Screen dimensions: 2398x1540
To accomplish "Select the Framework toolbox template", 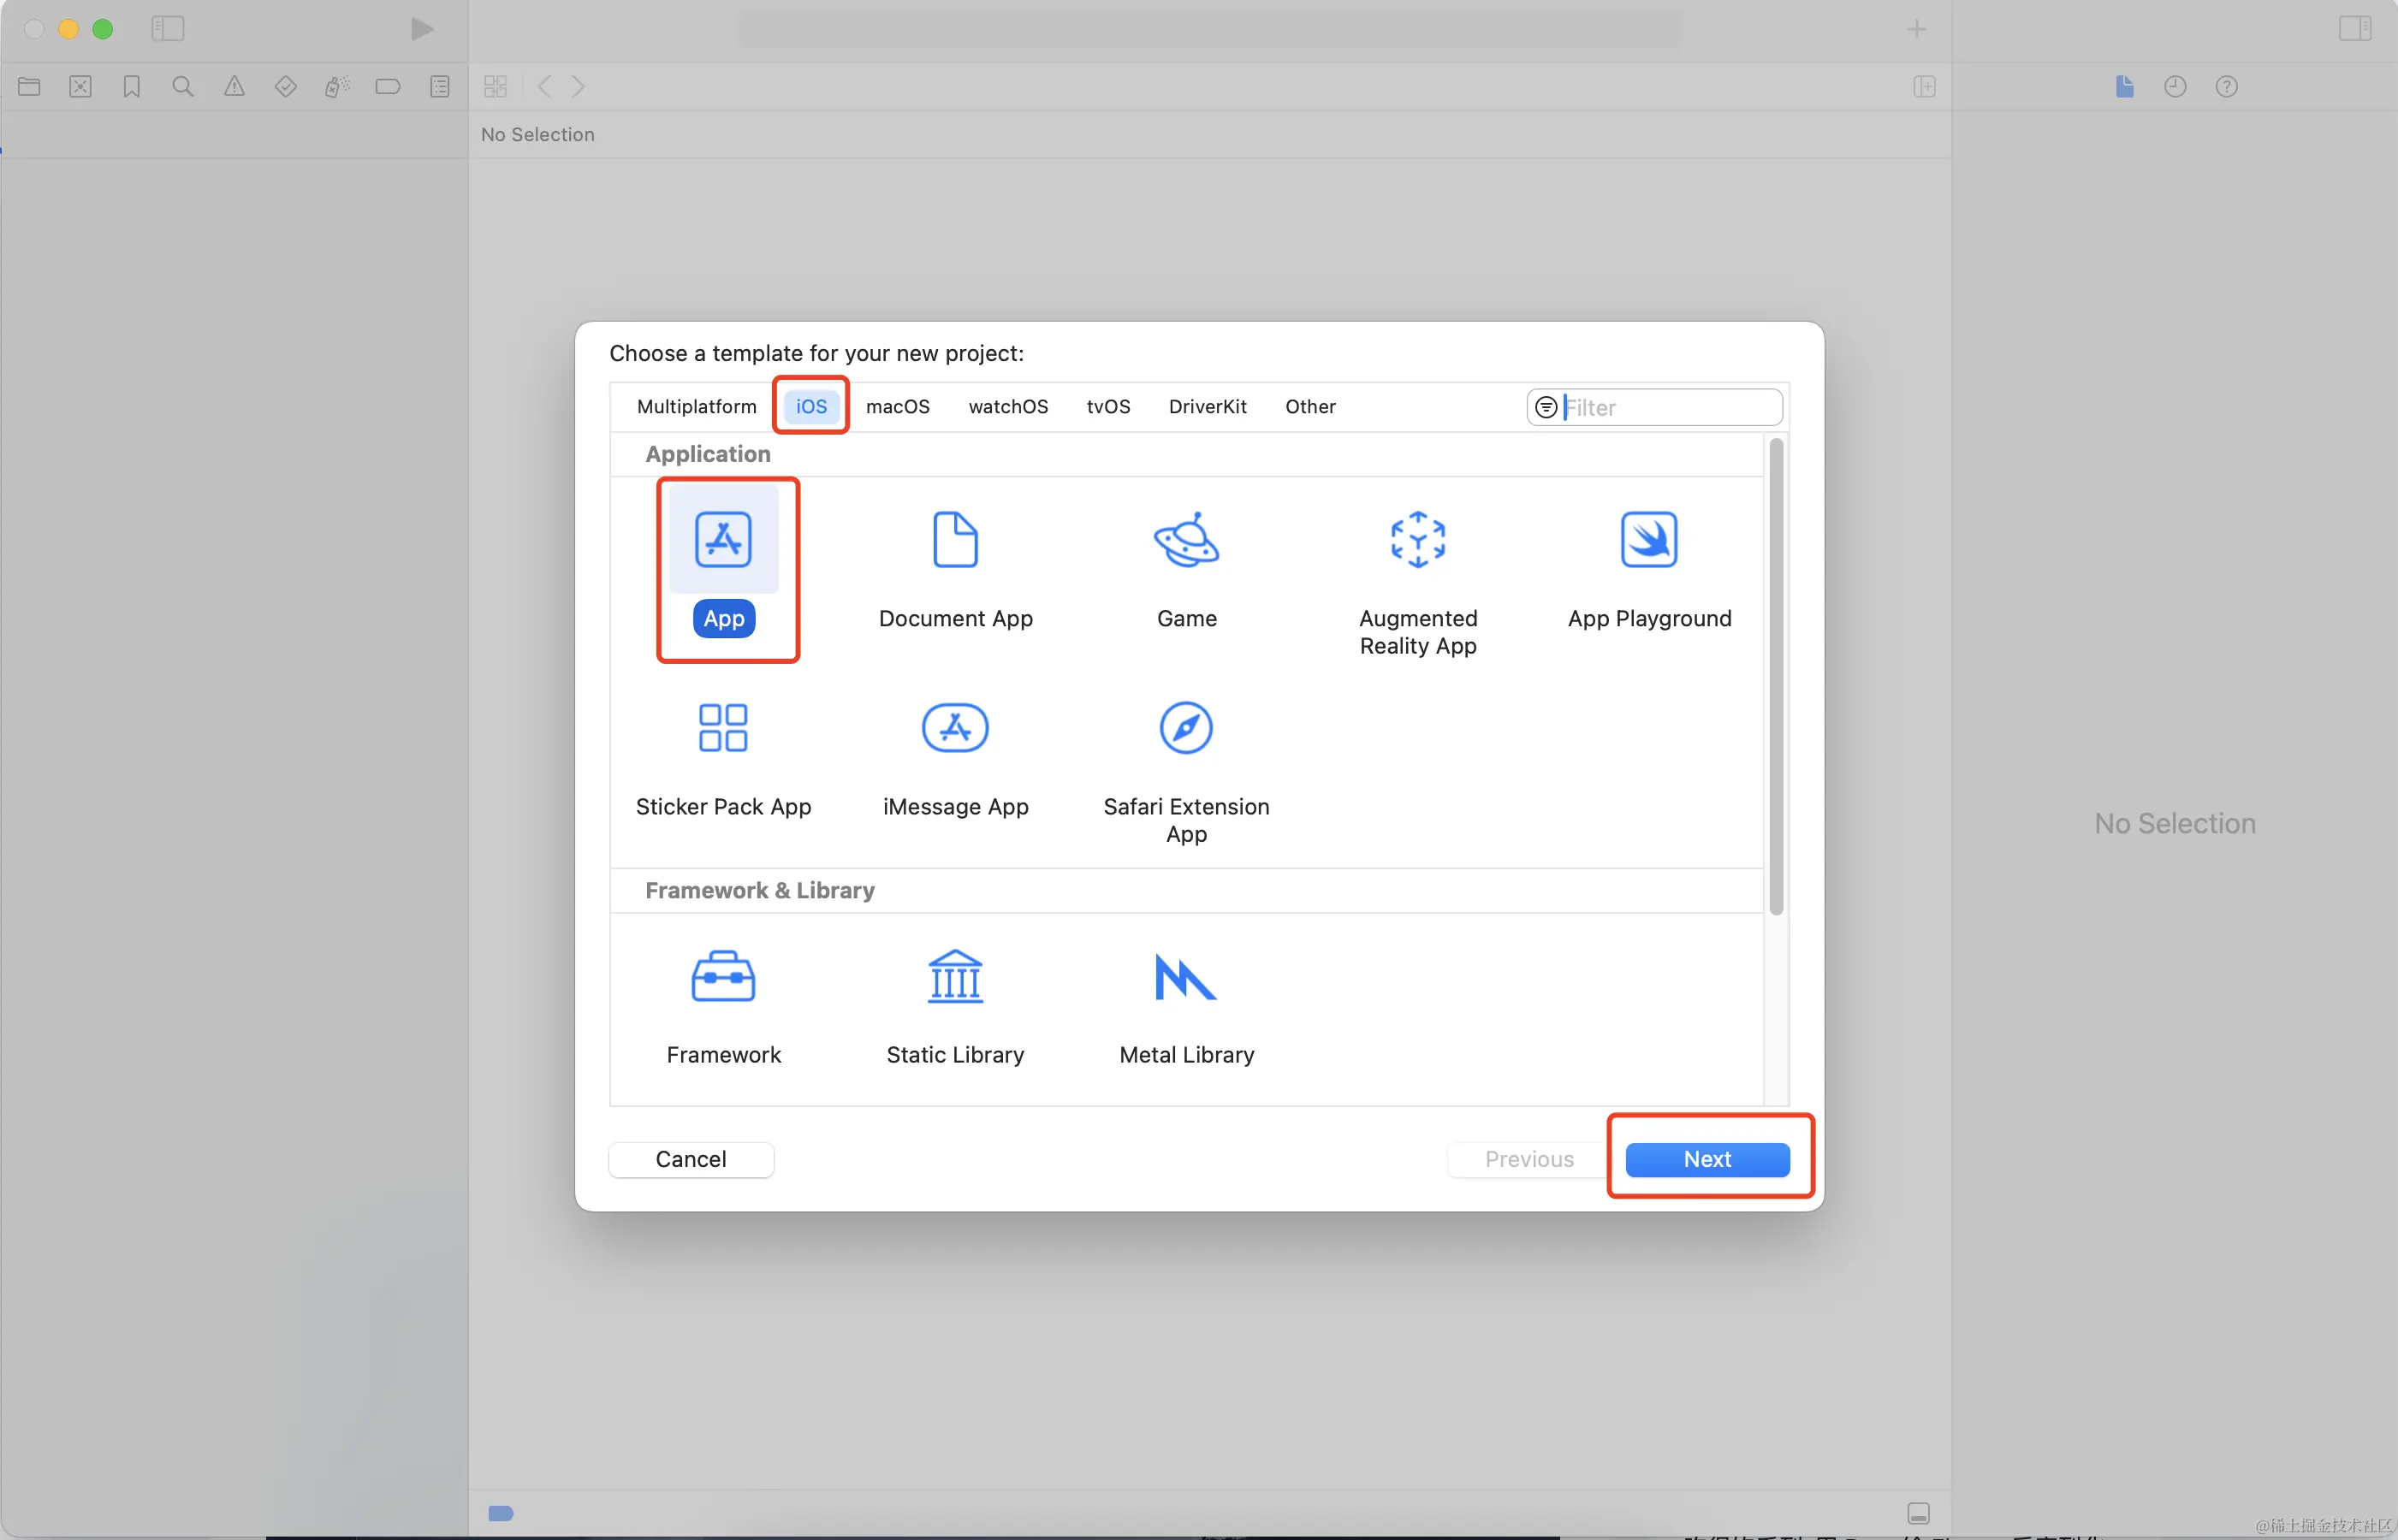I will point(723,977).
